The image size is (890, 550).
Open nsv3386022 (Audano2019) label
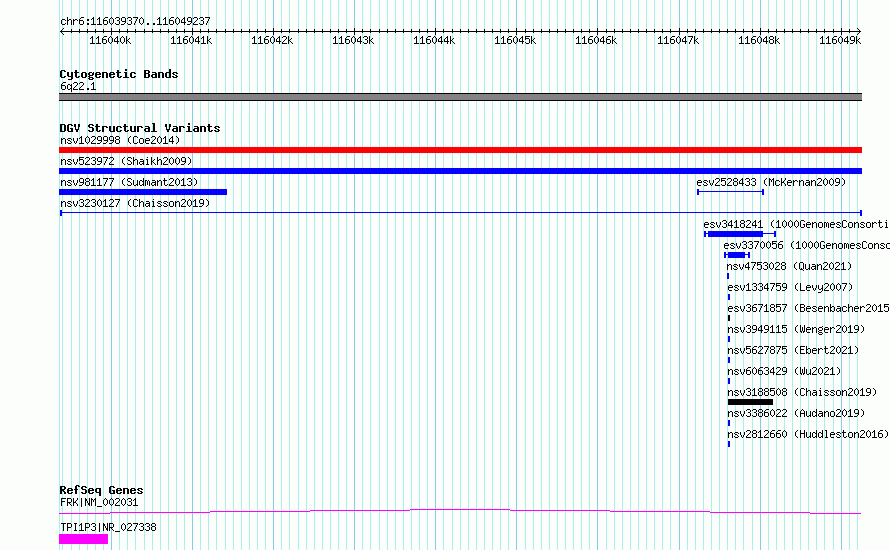[x=796, y=413]
